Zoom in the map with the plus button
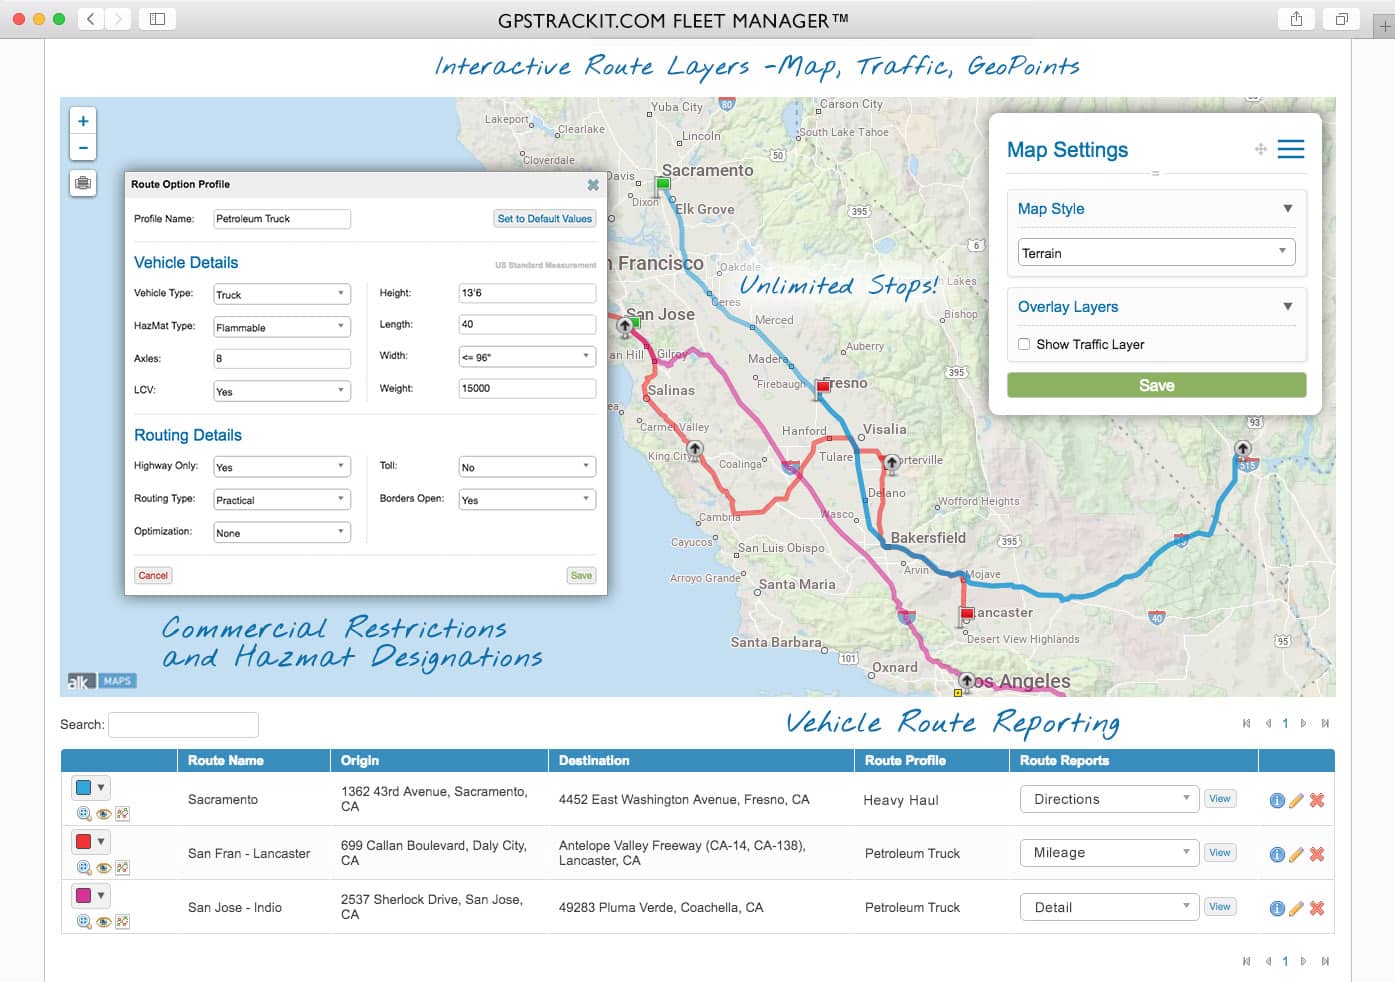The width and height of the screenshot is (1395, 982). [83, 120]
